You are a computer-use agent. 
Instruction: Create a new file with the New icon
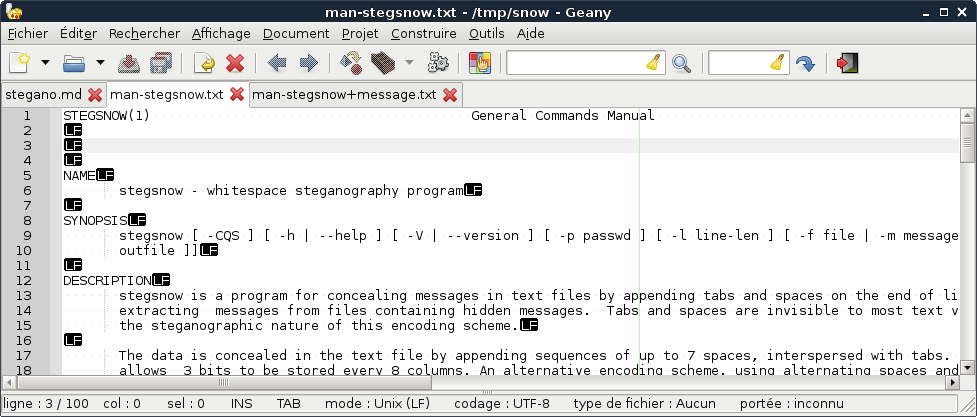(x=19, y=63)
